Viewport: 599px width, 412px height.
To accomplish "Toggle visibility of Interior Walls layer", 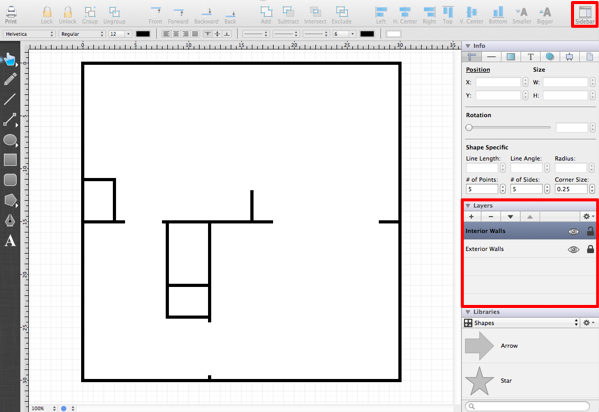I will (573, 231).
